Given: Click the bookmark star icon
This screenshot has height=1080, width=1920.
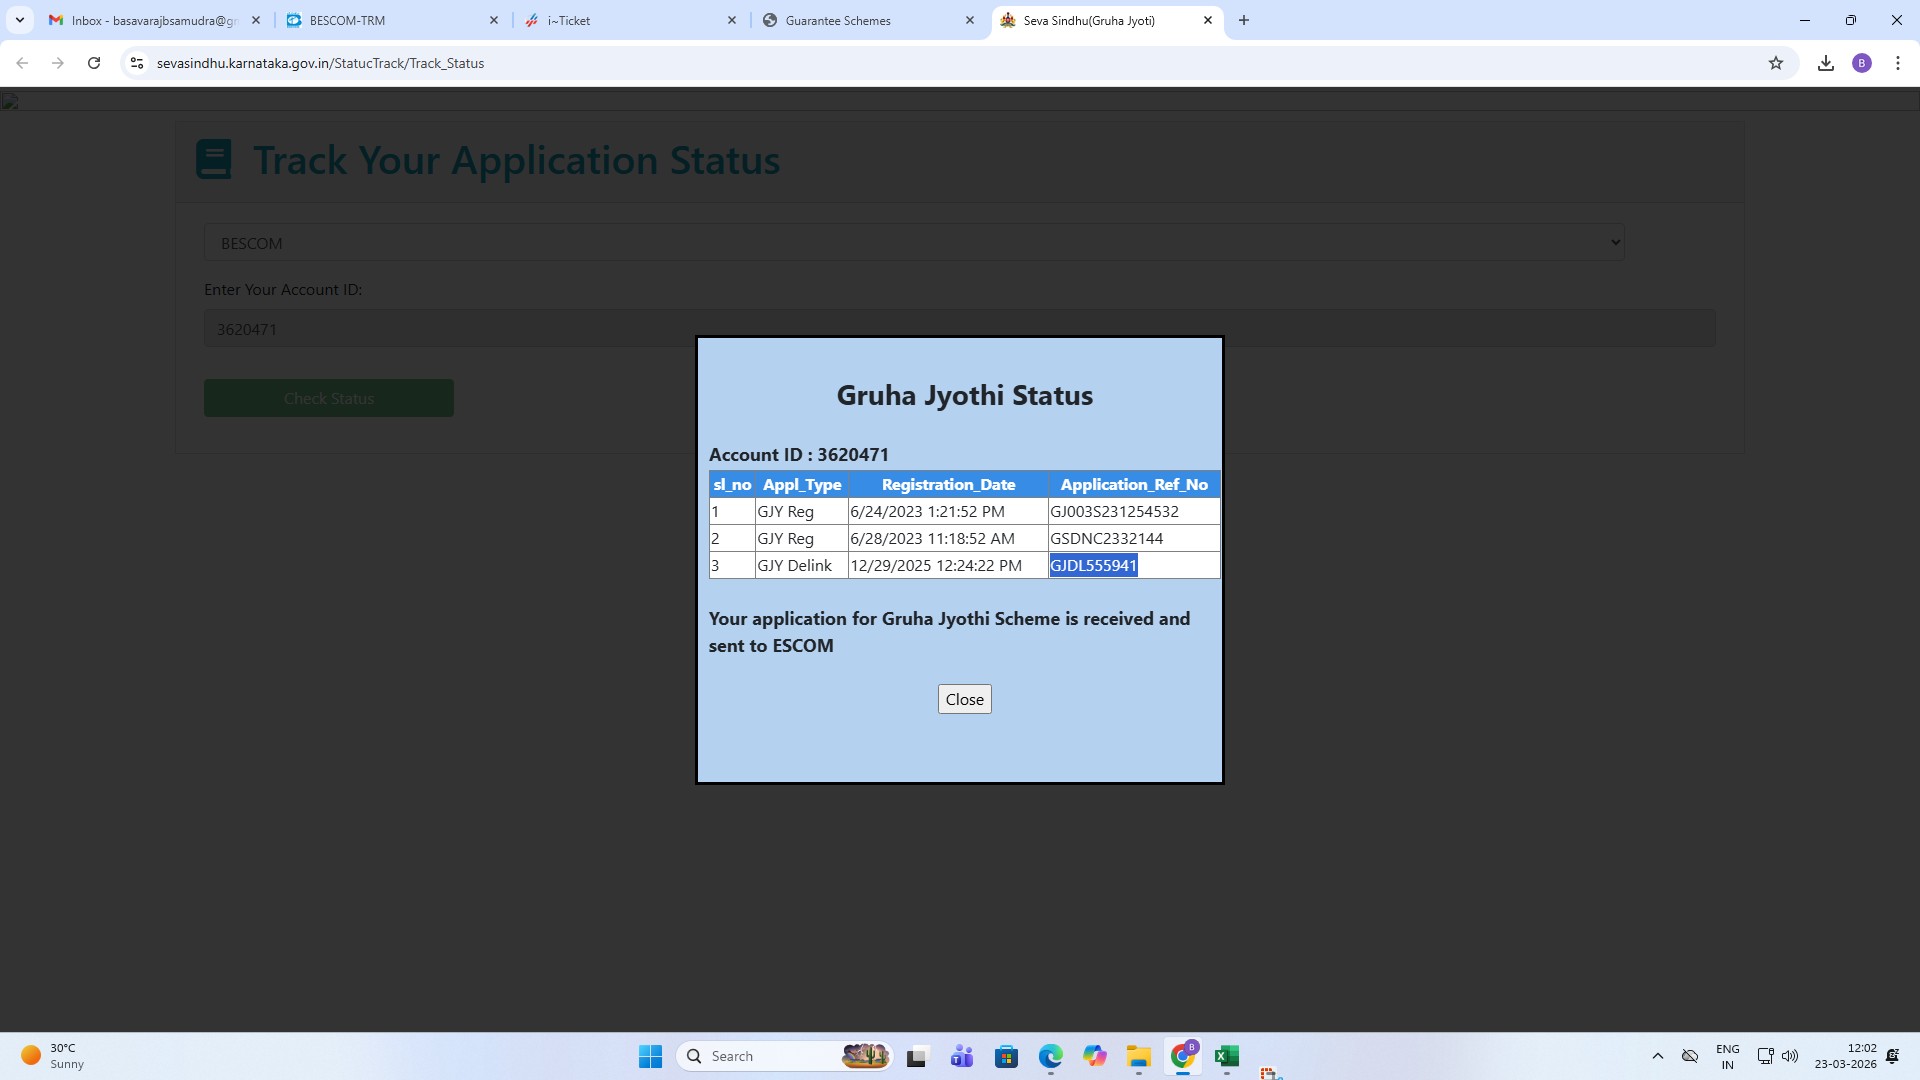Looking at the screenshot, I should [1776, 63].
